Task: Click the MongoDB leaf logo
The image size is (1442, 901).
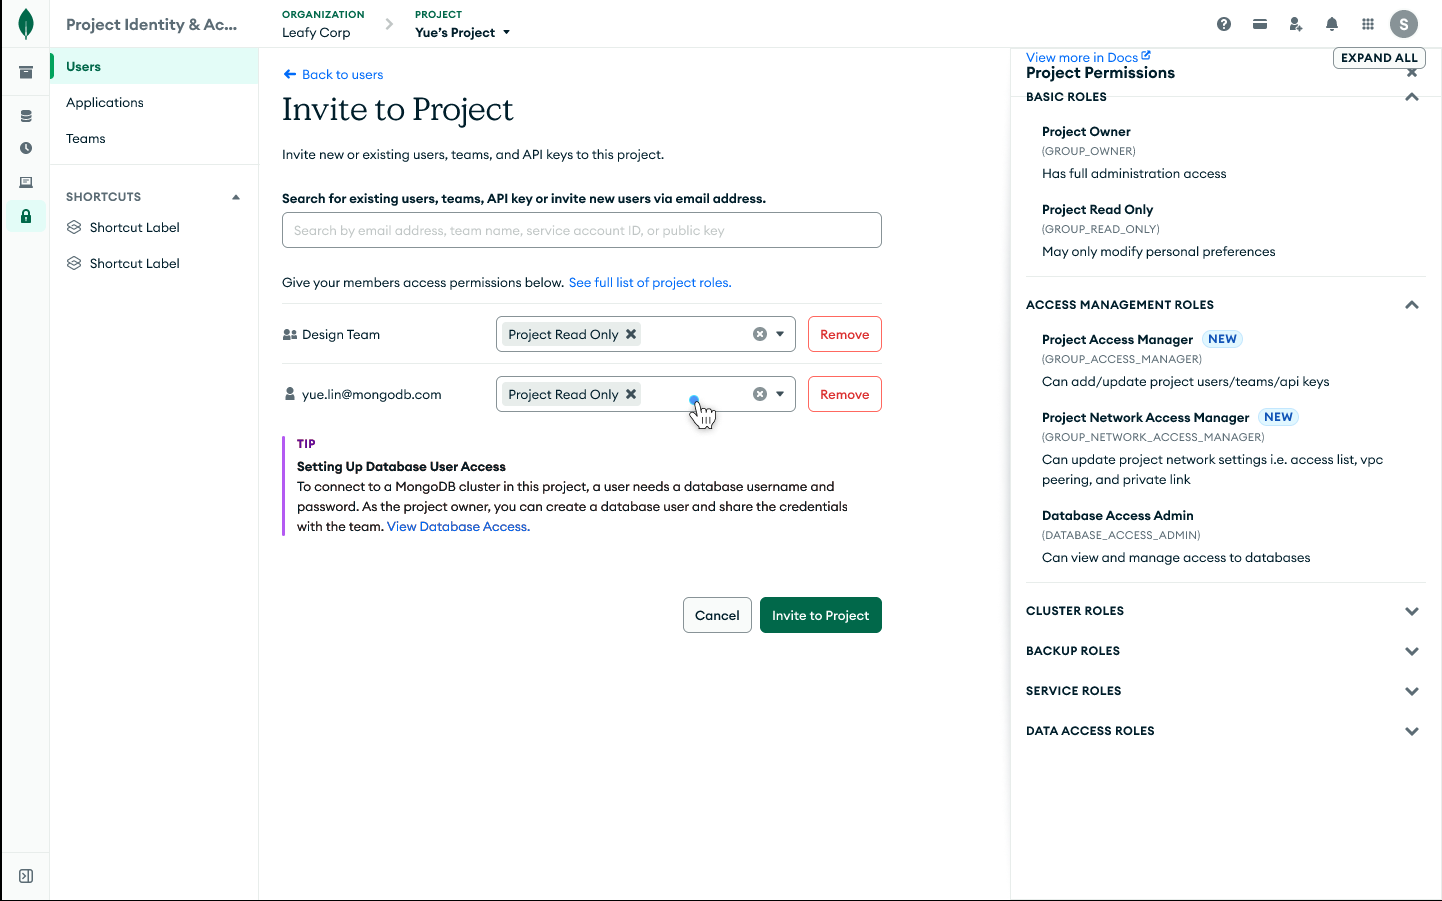Action: point(26,24)
